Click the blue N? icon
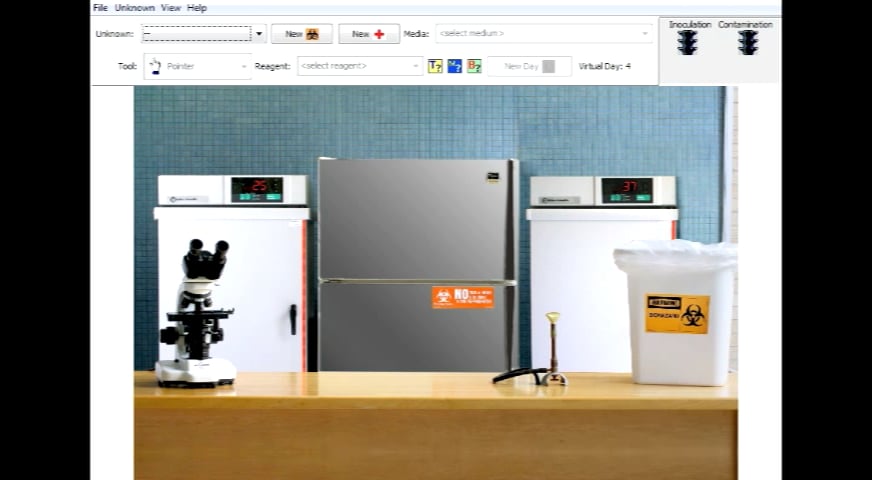Screen dimensions: 872x480 pyautogui.click(x=454, y=66)
